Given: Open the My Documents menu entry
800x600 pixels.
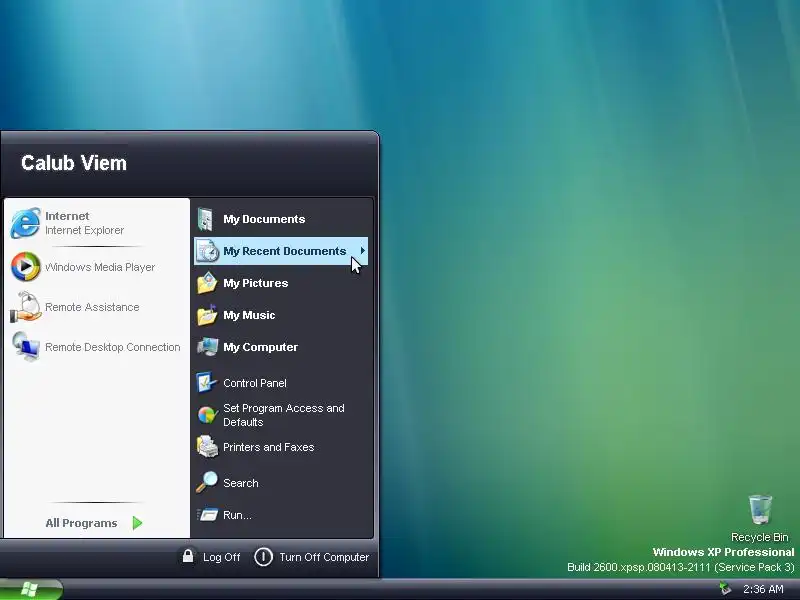Looking at the screenshot, I should [281, 219].
